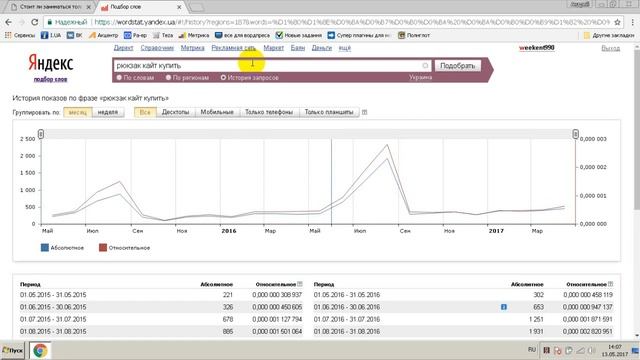Group by неделя
Screen dimensions: 640x360
coord(108,112)
